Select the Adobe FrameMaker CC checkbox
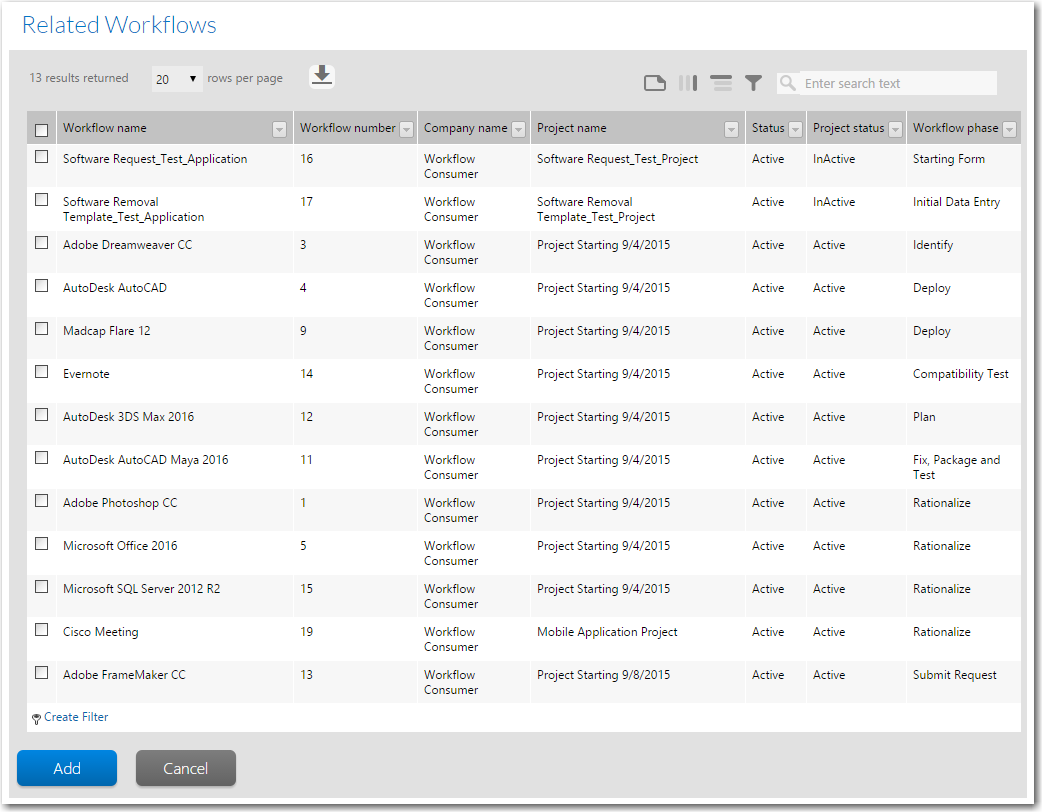Viewport: 1042px width, 812px height. [41, 672]
